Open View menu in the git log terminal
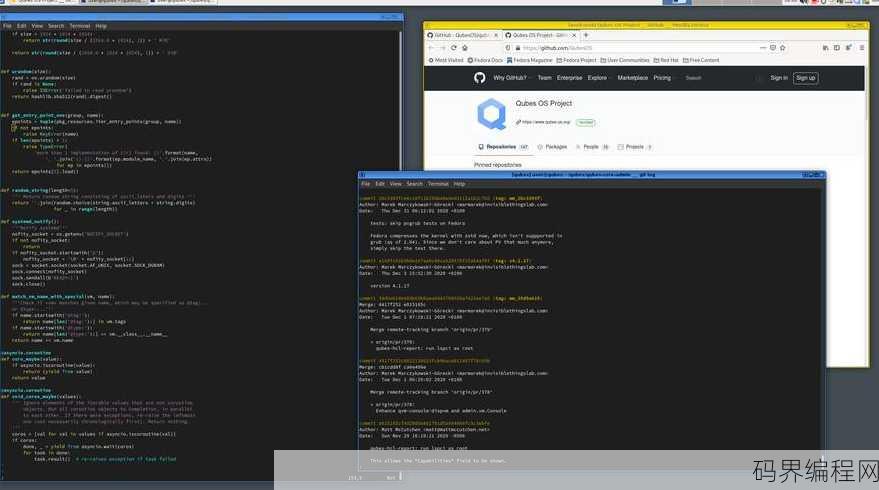Image resolution: width=879 pixels, height=490 pixels. pos(395,184)
